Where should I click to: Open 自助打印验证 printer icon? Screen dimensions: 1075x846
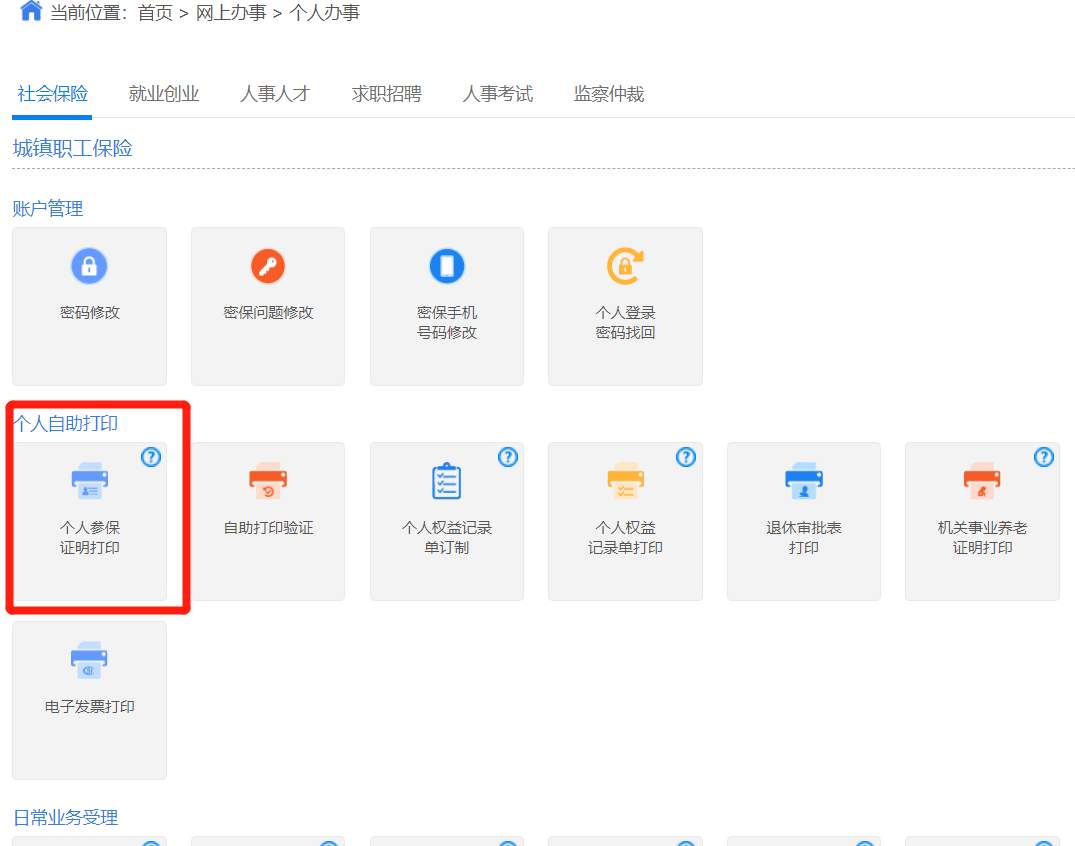267,481
